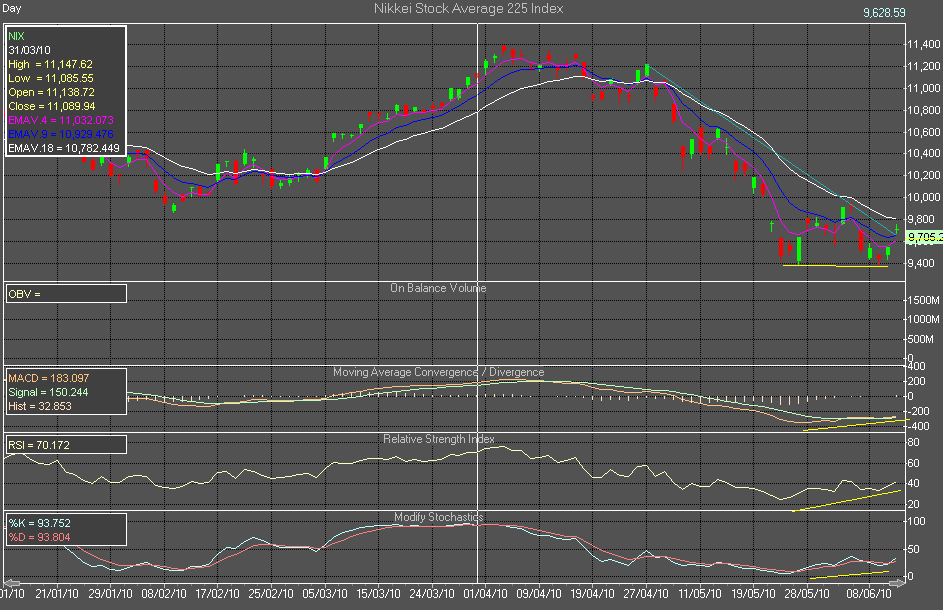Click the -400 MACD axis label
Viewport: 943px width, 610px height.
coord(918,427)
